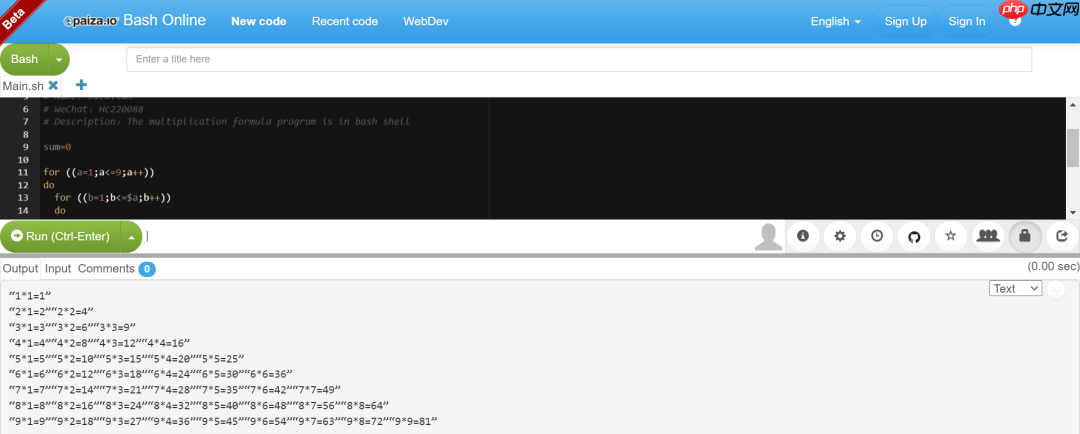Click the Sign In button

point(967,21)
